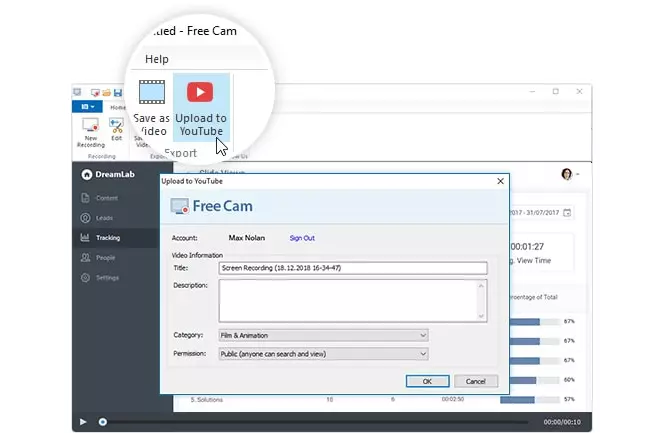
Task: Click the Max Nolan account name
Action: pyautogui.click(x=246, y=238)
